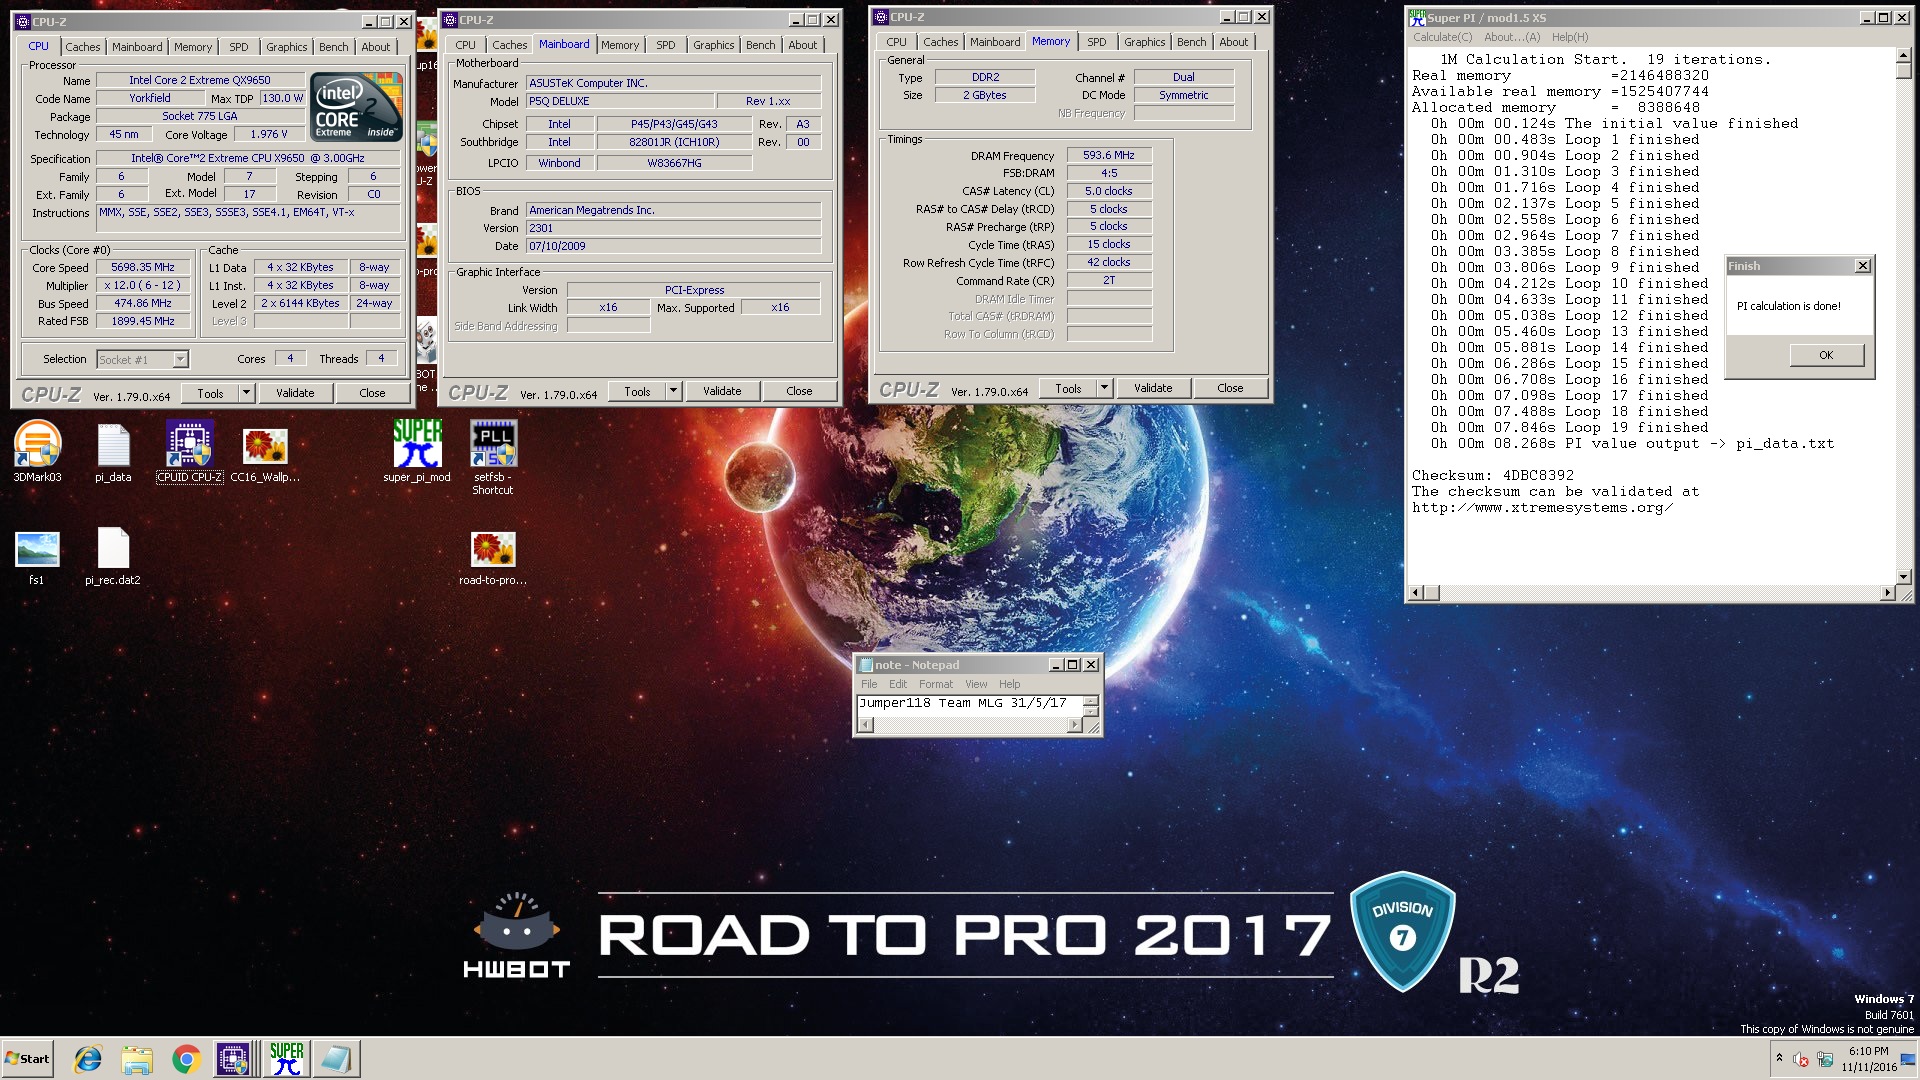Open the Calculate(C) menu in Super PI

click(x=1442, y=37)
